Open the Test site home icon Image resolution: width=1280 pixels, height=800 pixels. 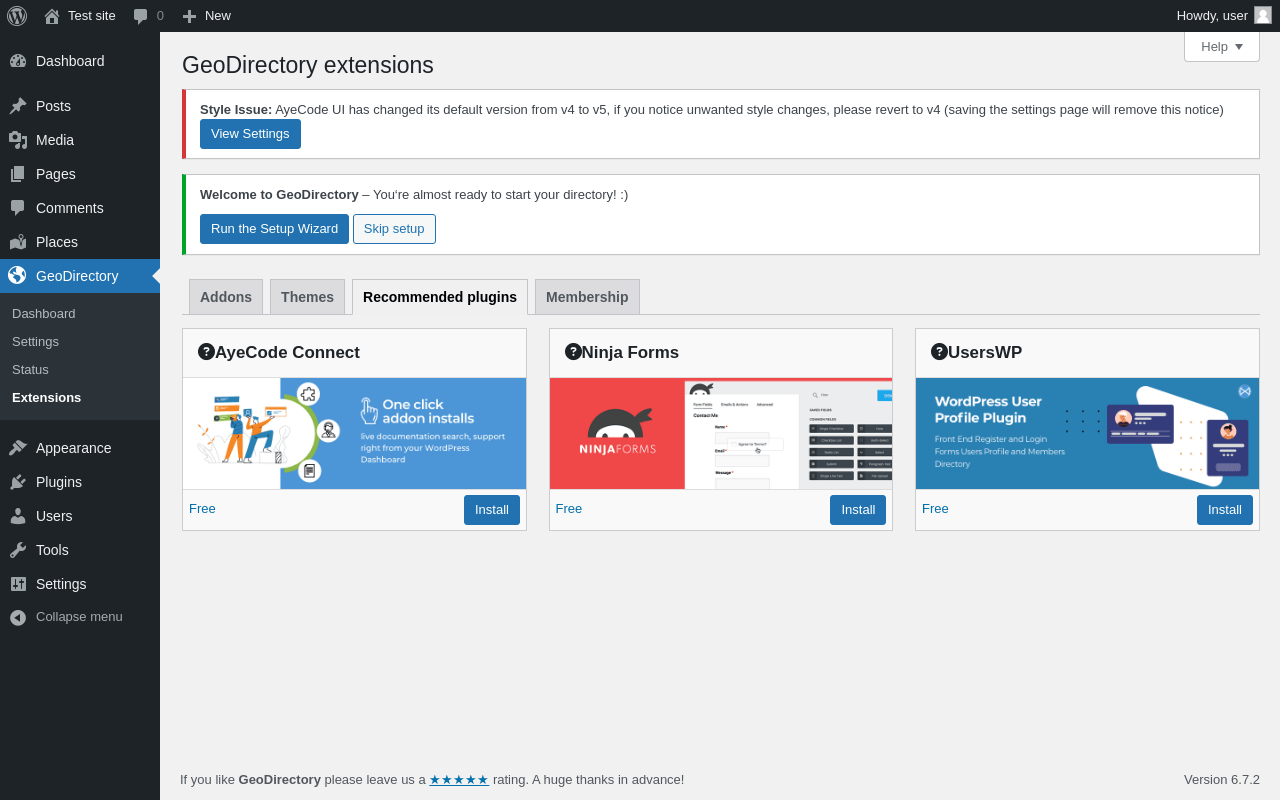point(52,16)
